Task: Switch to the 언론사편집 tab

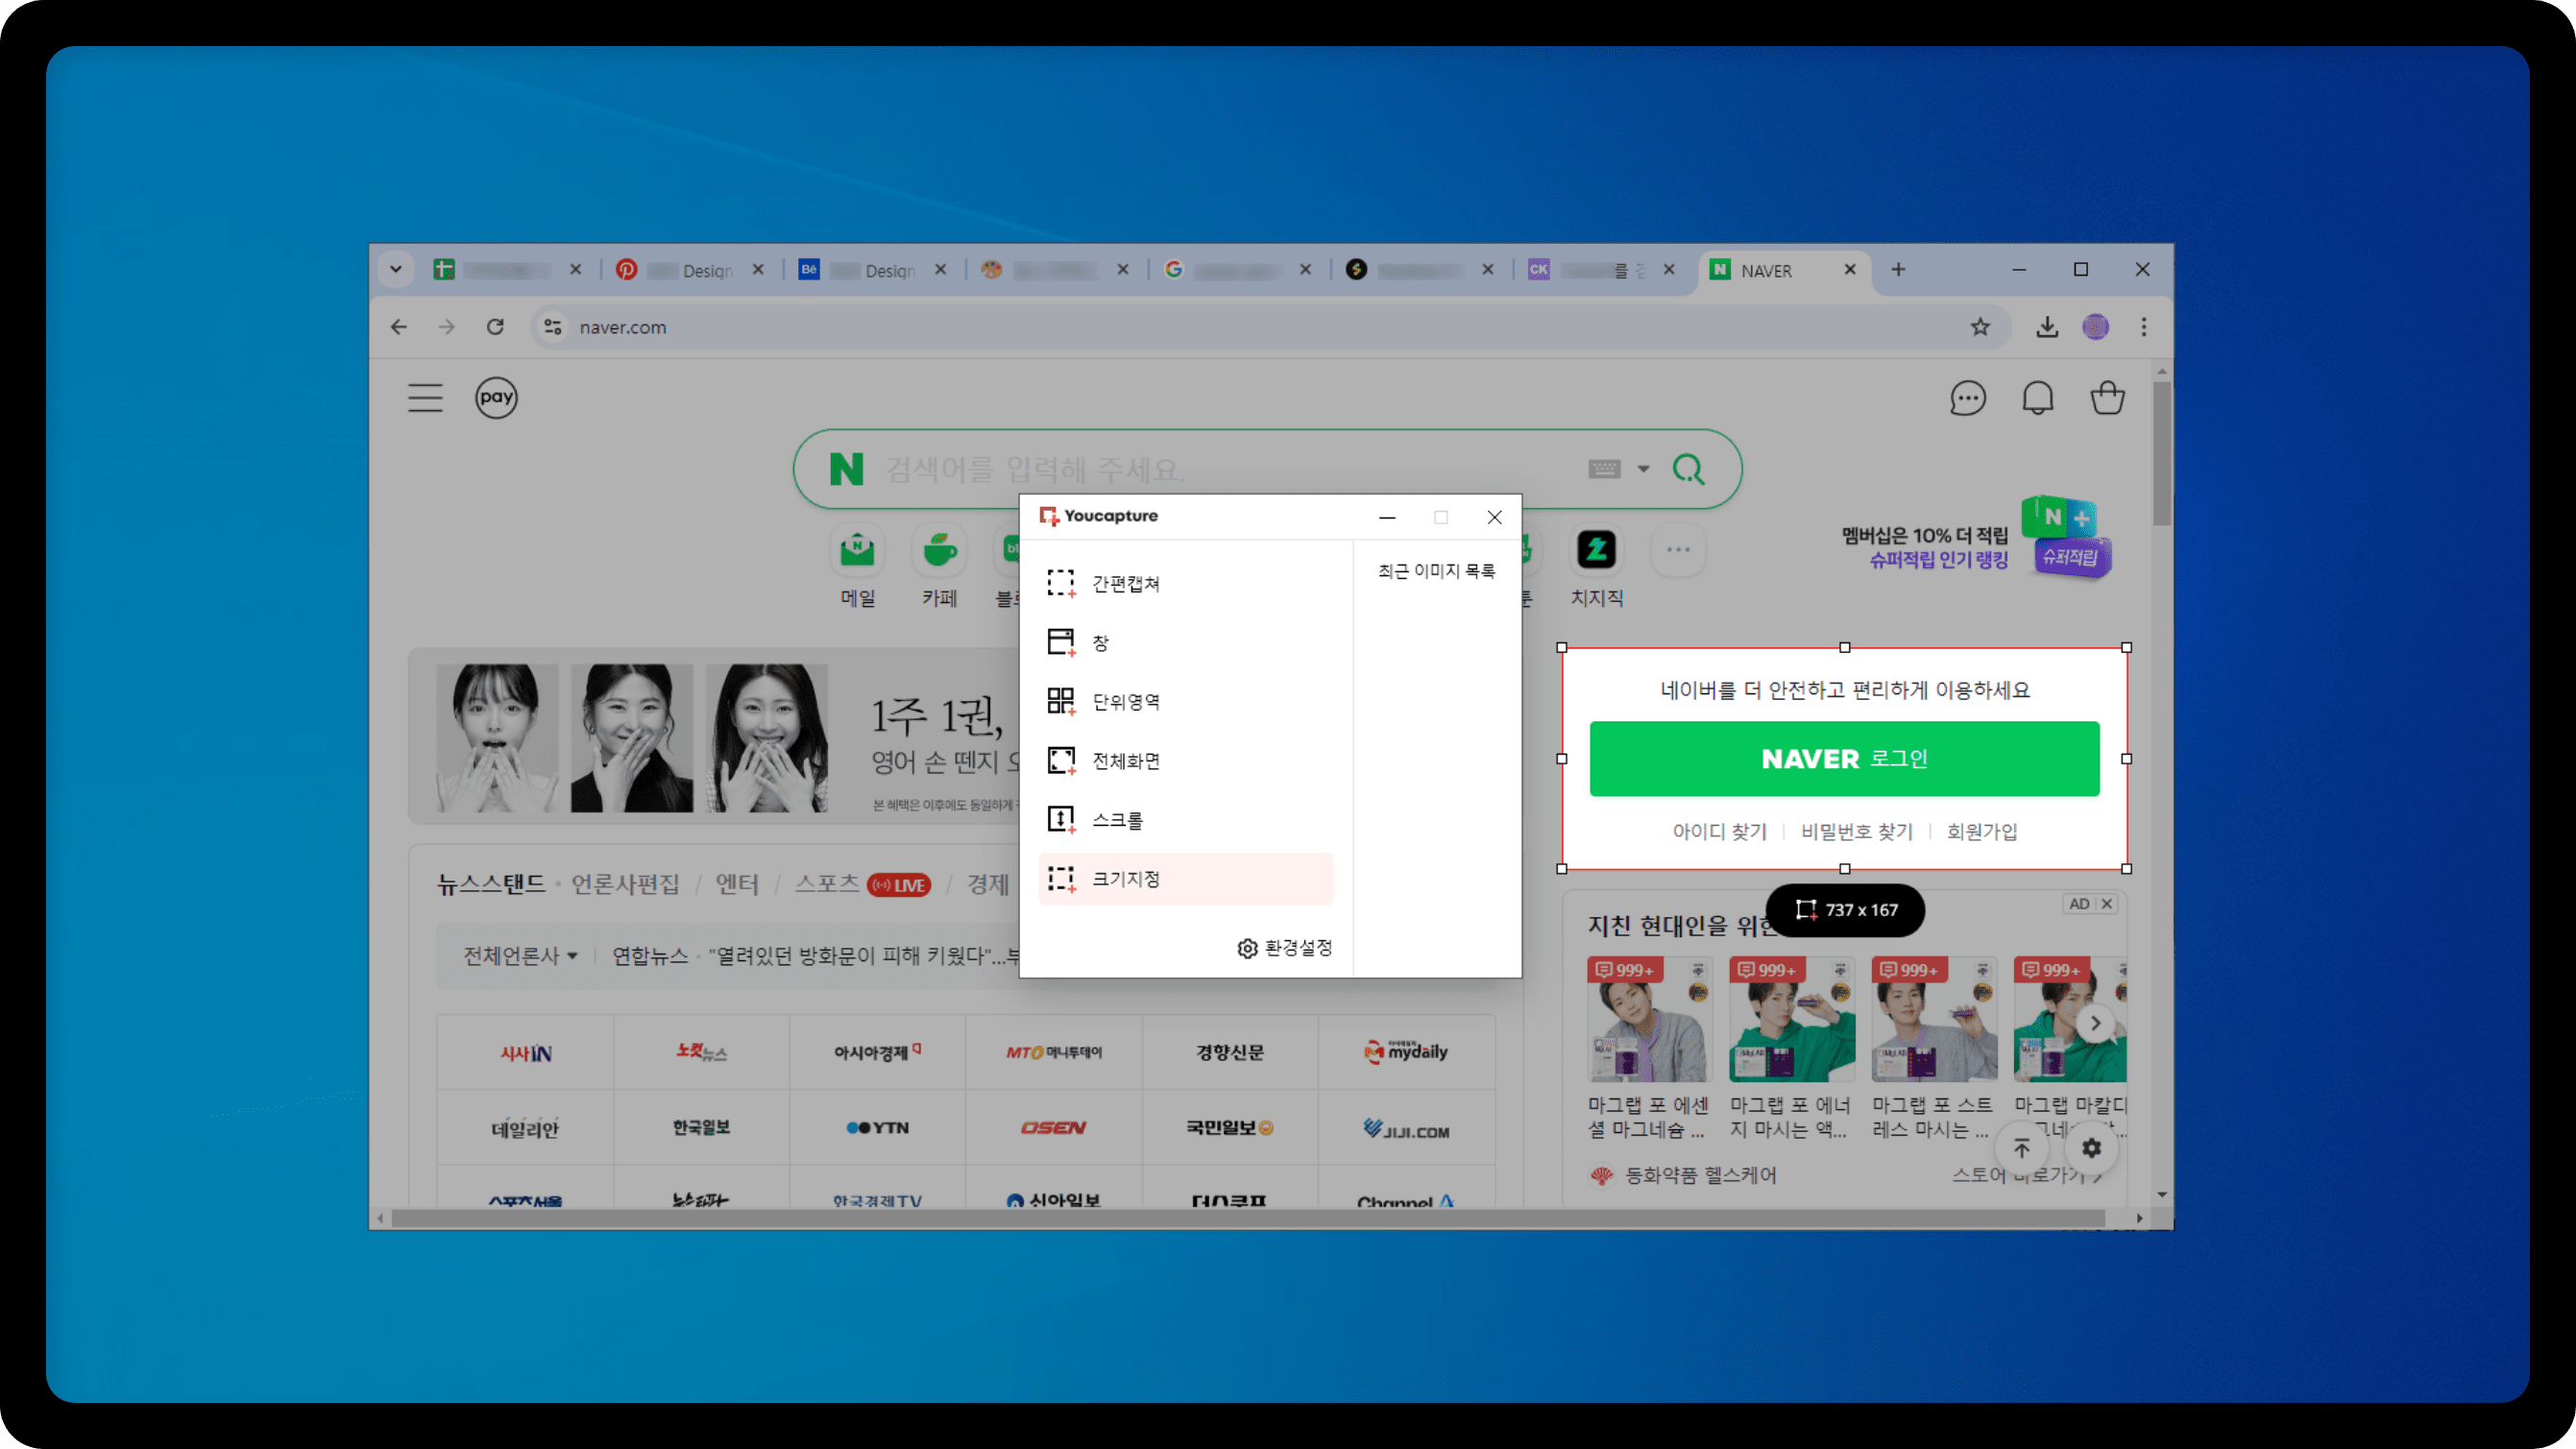Action: (x=625, y=884)
